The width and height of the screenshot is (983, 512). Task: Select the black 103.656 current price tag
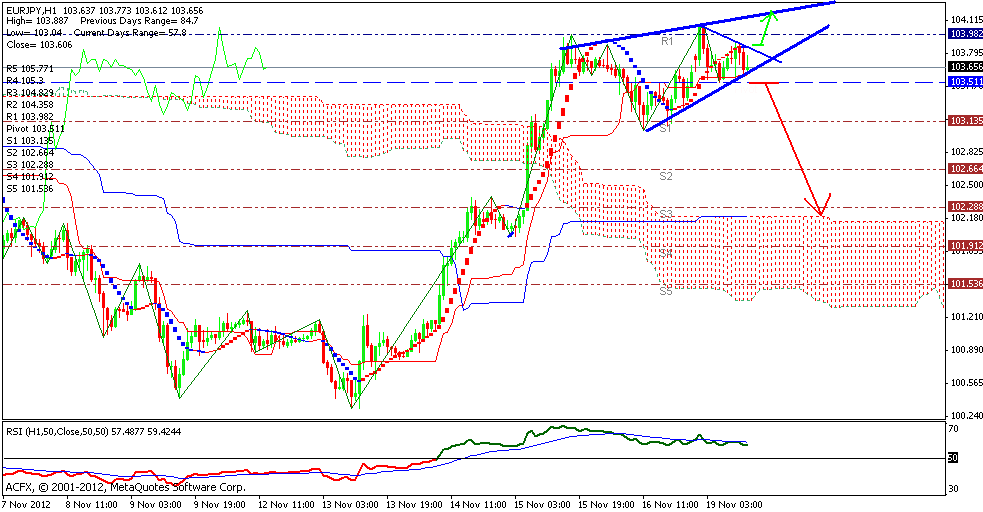tap(963, 65)
